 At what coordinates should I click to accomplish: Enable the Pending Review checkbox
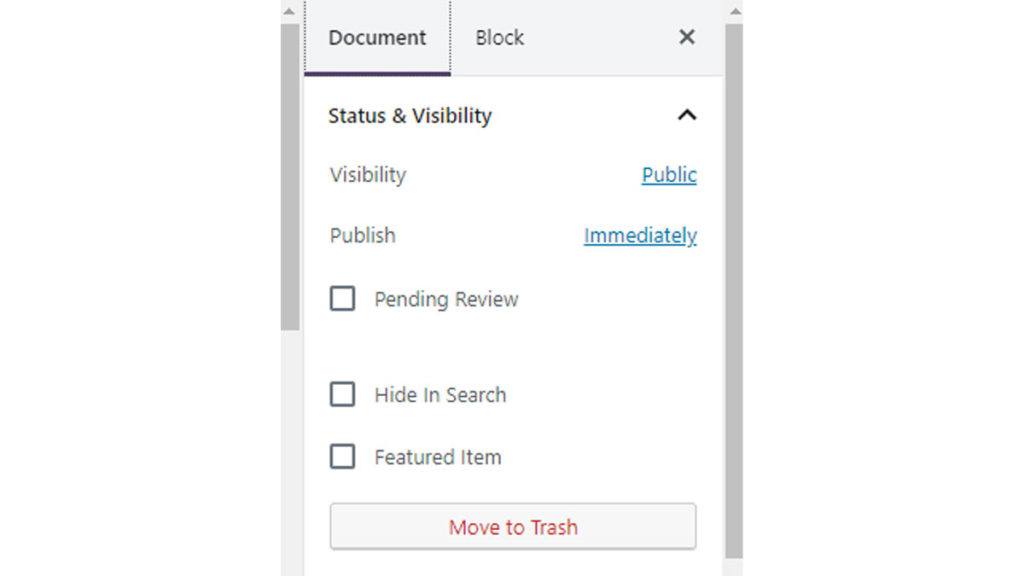click(x=343, y=299)
